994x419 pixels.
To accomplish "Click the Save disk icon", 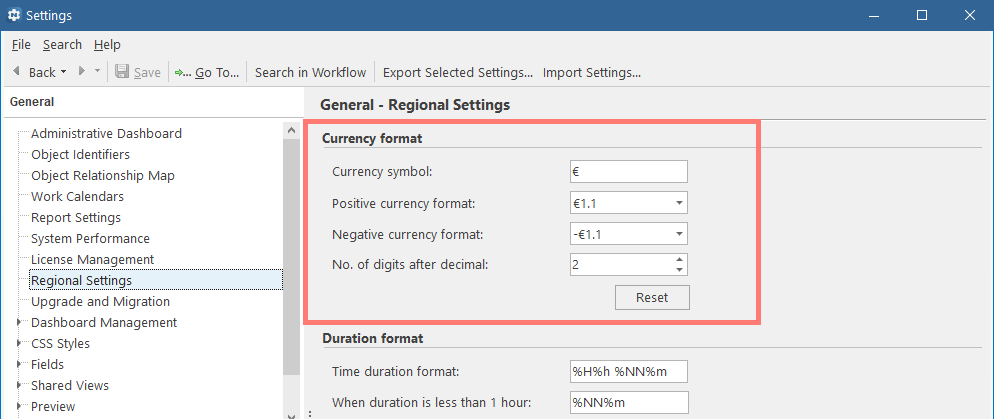I will [122, 72].
